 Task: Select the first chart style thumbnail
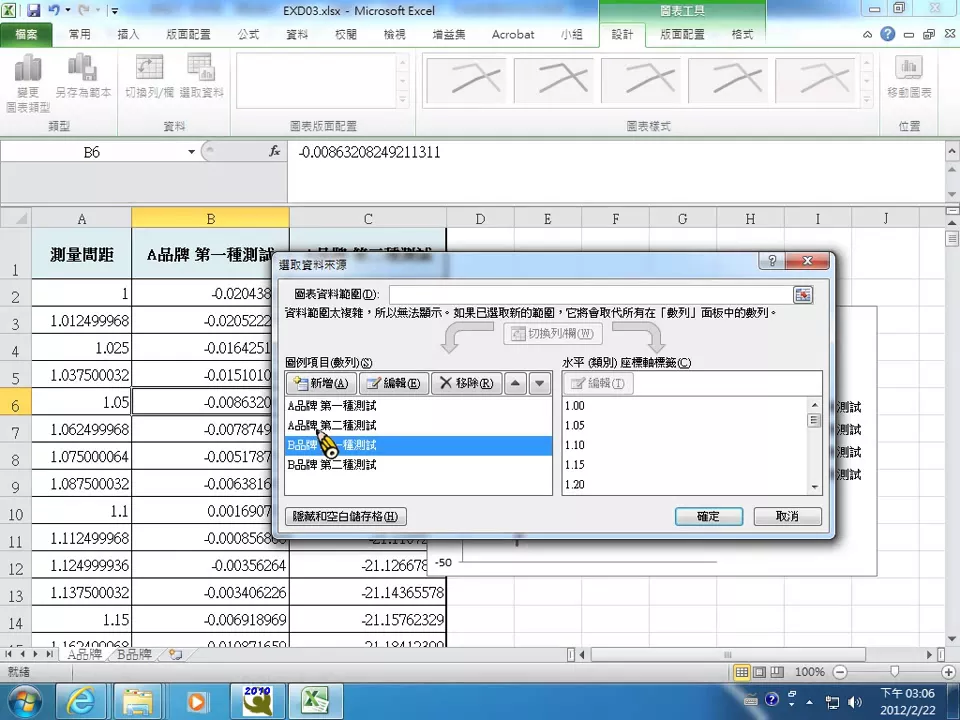pos(466,80)
